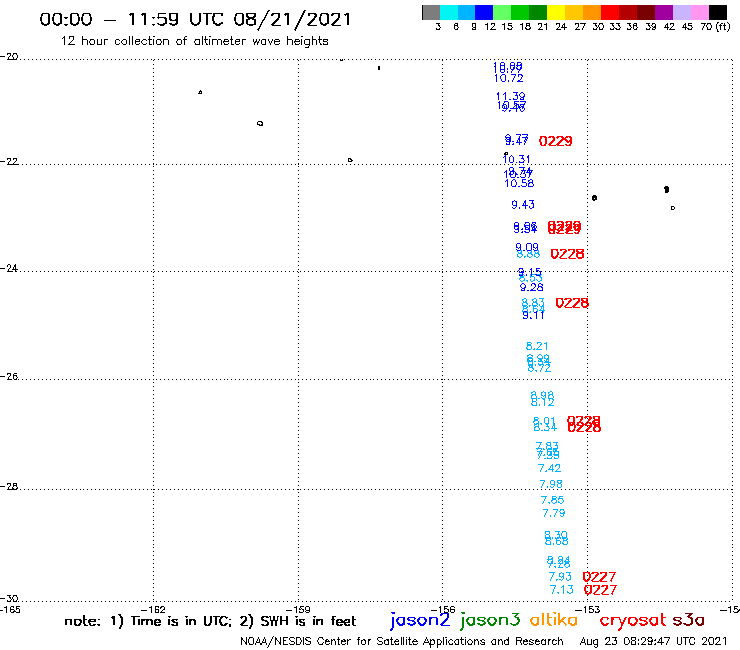This screenshot has width=740, height=650.
Task: Choose the purple swatch in the color scale
Action: coord(664,12)
